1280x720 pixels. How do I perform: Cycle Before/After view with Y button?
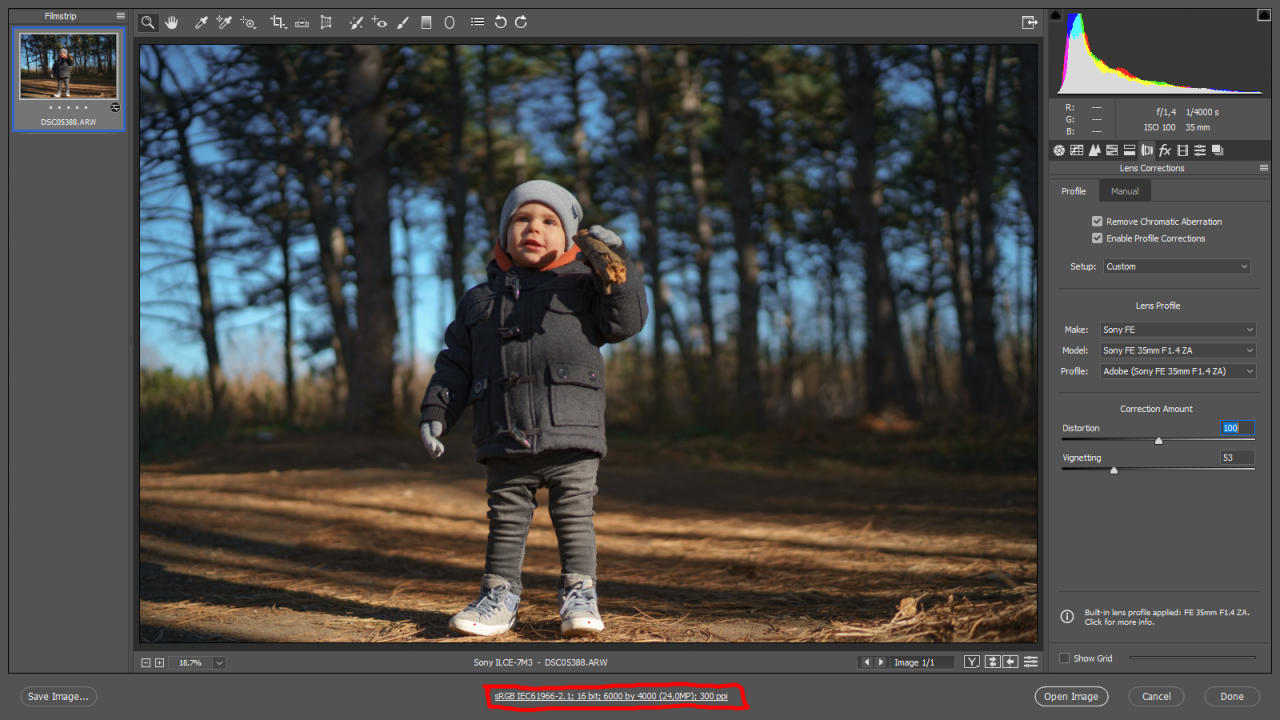[x=972, y=662]
